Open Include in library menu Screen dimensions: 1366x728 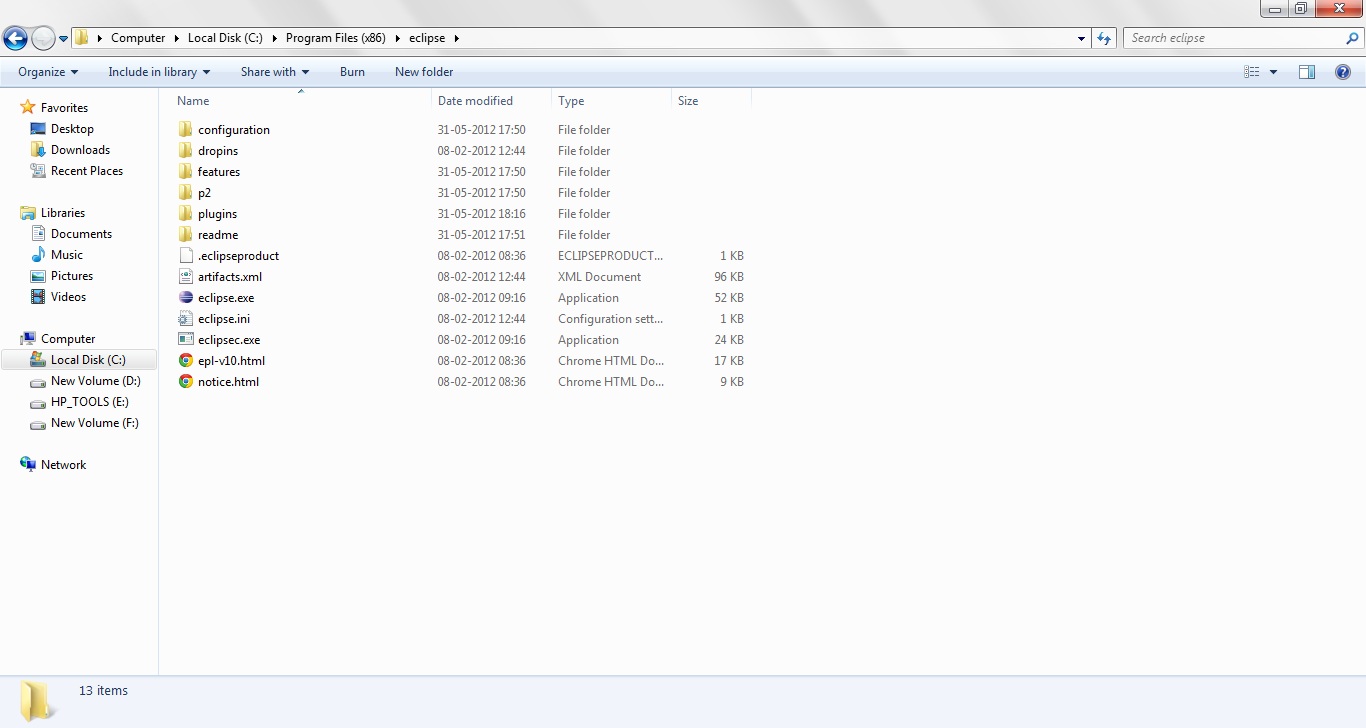click(159, 72)
